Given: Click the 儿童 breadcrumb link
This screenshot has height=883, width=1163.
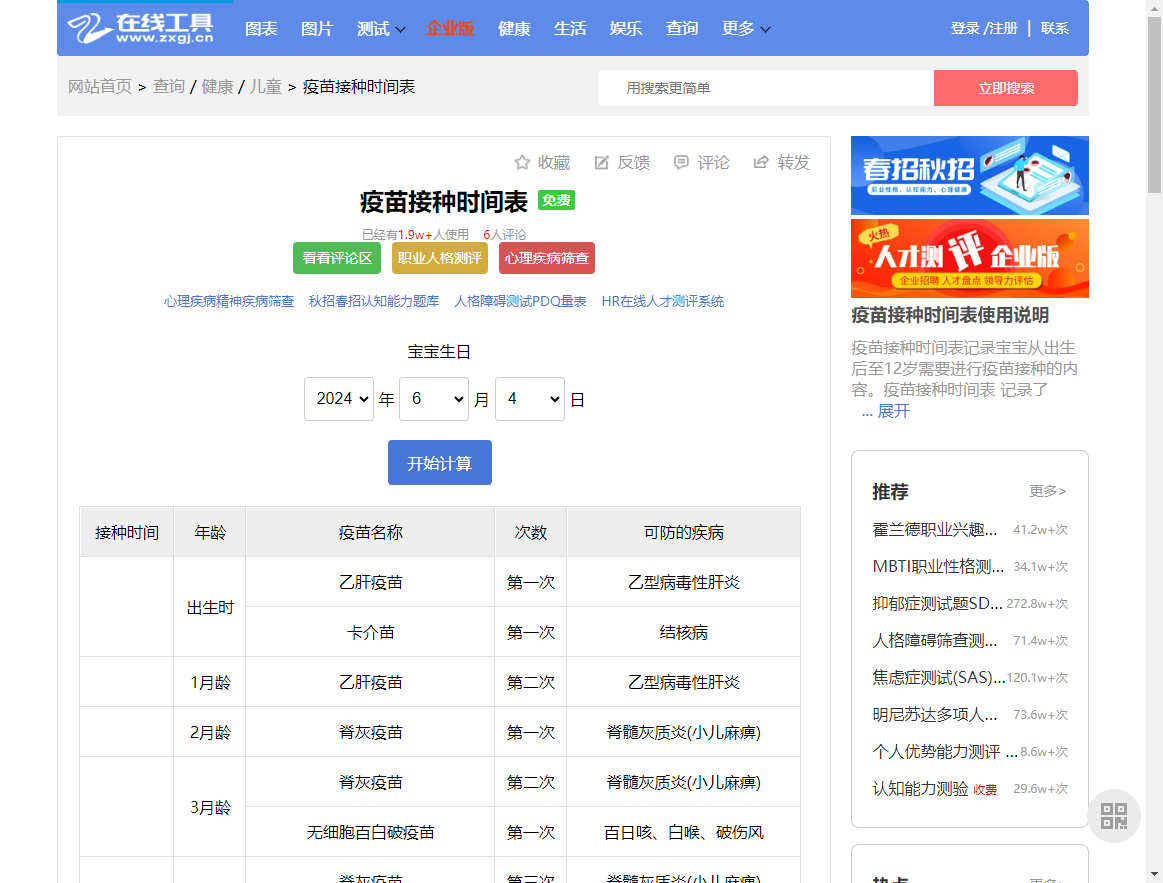Looking at the screenshot, I should click(x=266, y=87).
